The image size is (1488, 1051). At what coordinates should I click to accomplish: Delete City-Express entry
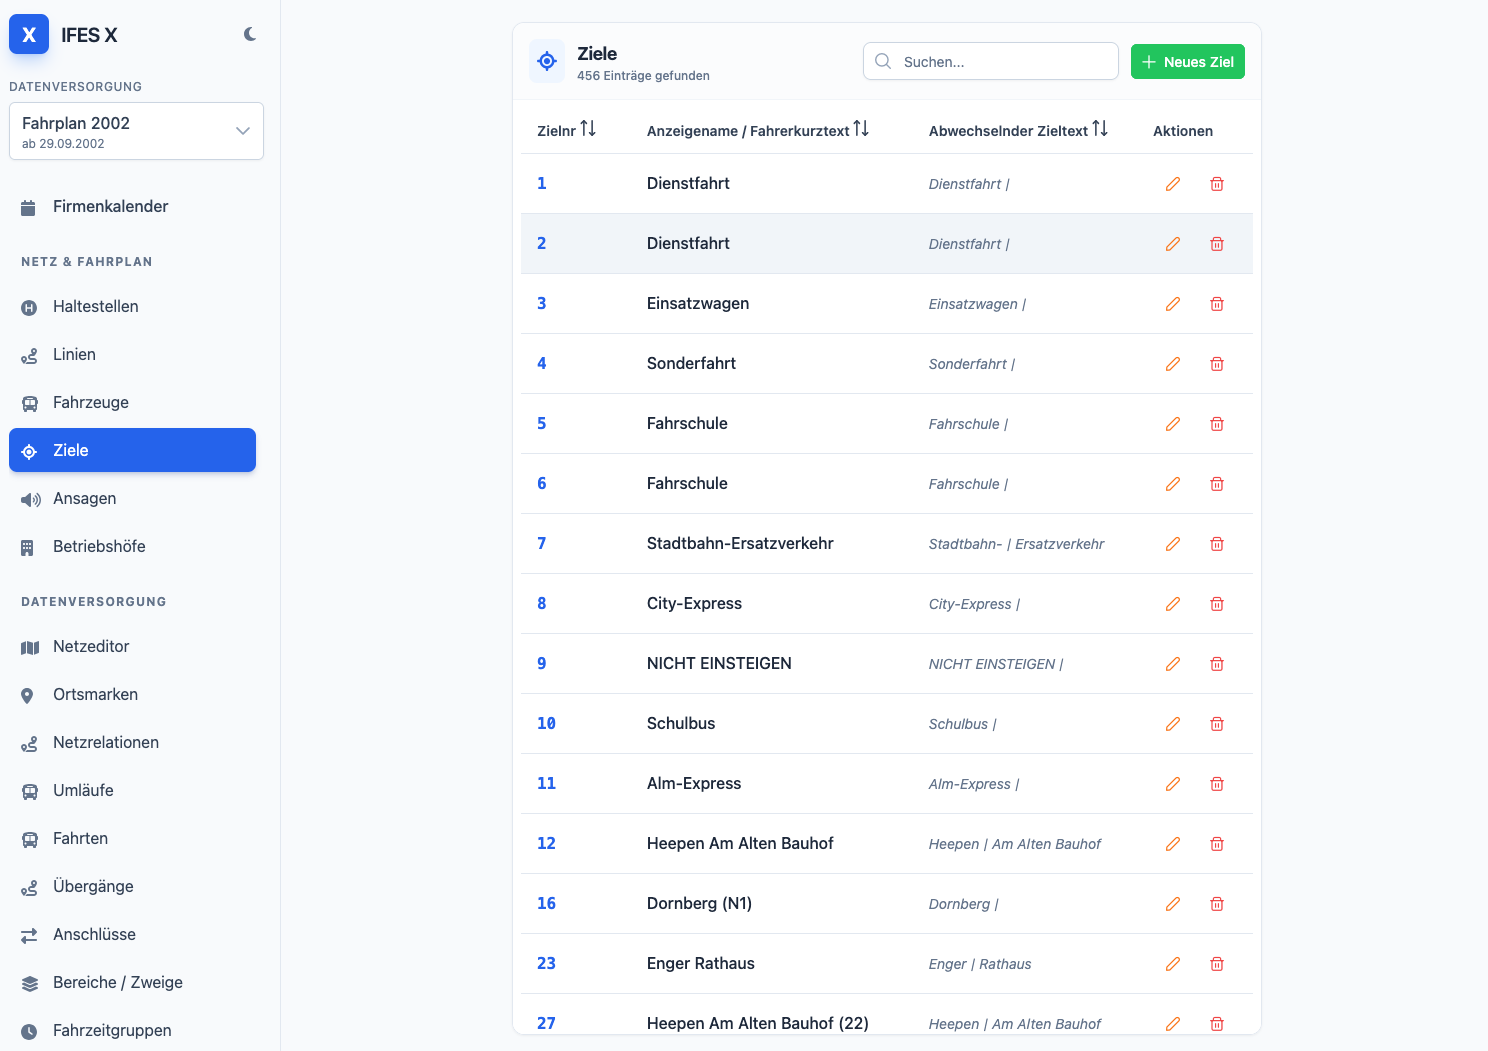[x=1217, y=604]
